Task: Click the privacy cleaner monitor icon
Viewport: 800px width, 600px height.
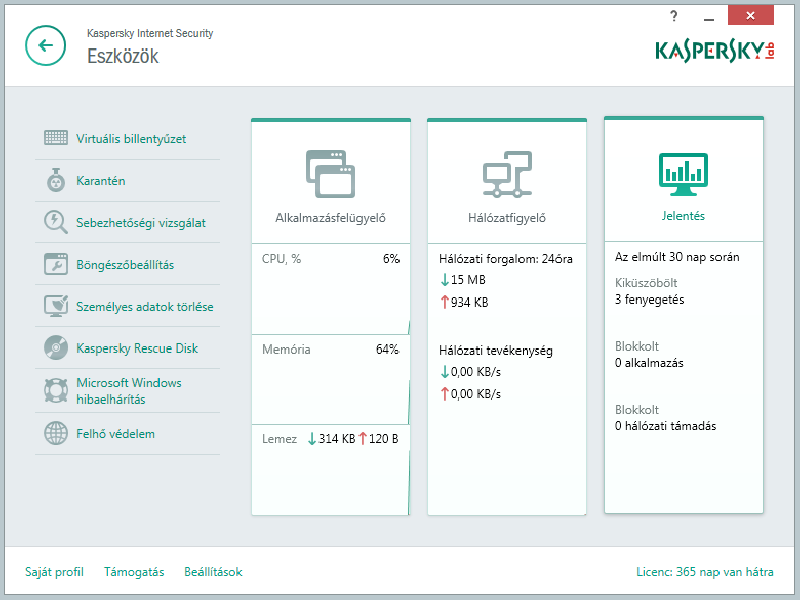Action: tap(56, 306)
